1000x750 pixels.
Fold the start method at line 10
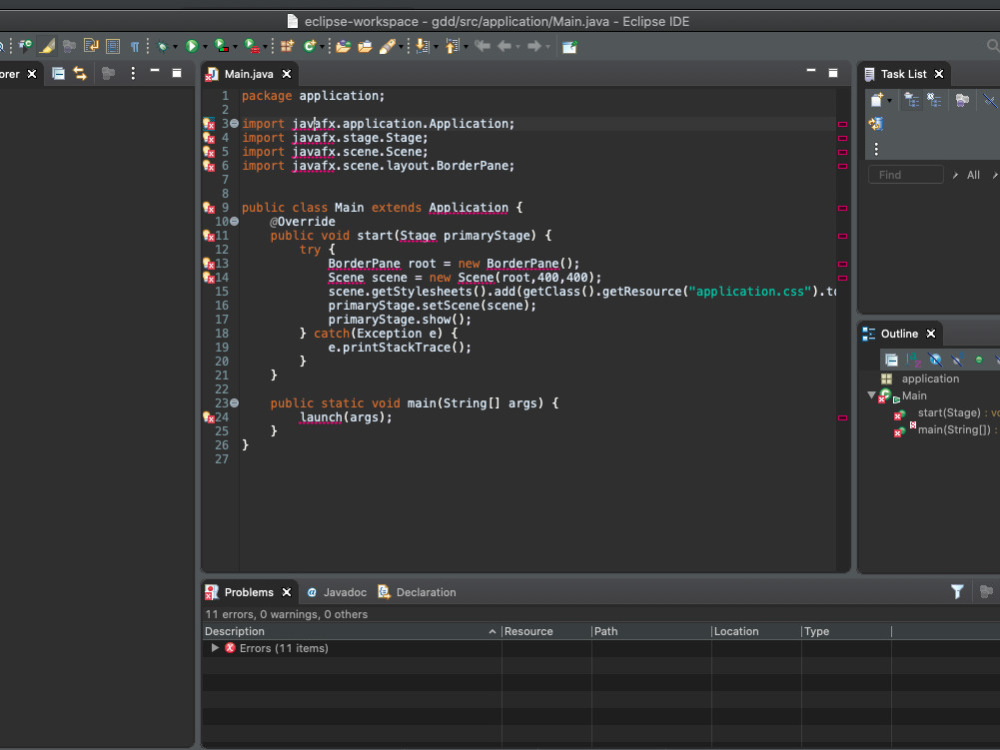point(234,222)
